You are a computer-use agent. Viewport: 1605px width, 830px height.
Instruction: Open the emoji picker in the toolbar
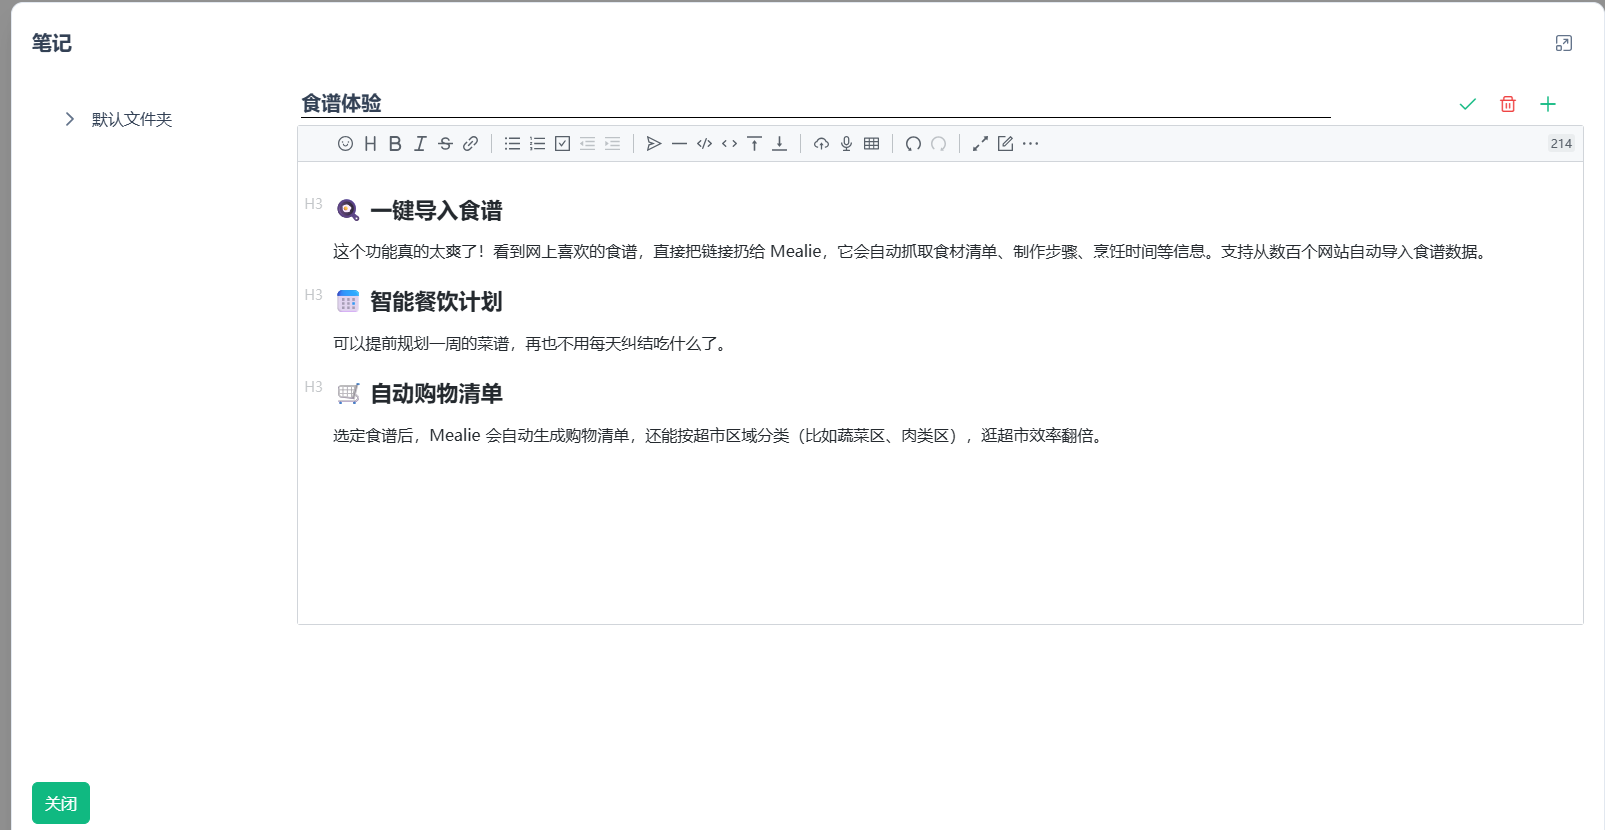(x=345, y=144)
